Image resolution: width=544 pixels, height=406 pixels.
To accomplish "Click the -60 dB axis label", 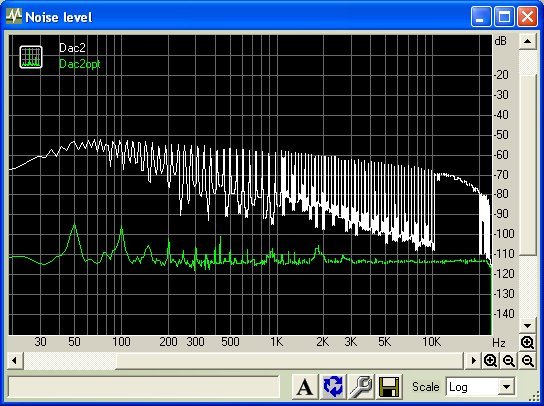I will pos(502,155).
